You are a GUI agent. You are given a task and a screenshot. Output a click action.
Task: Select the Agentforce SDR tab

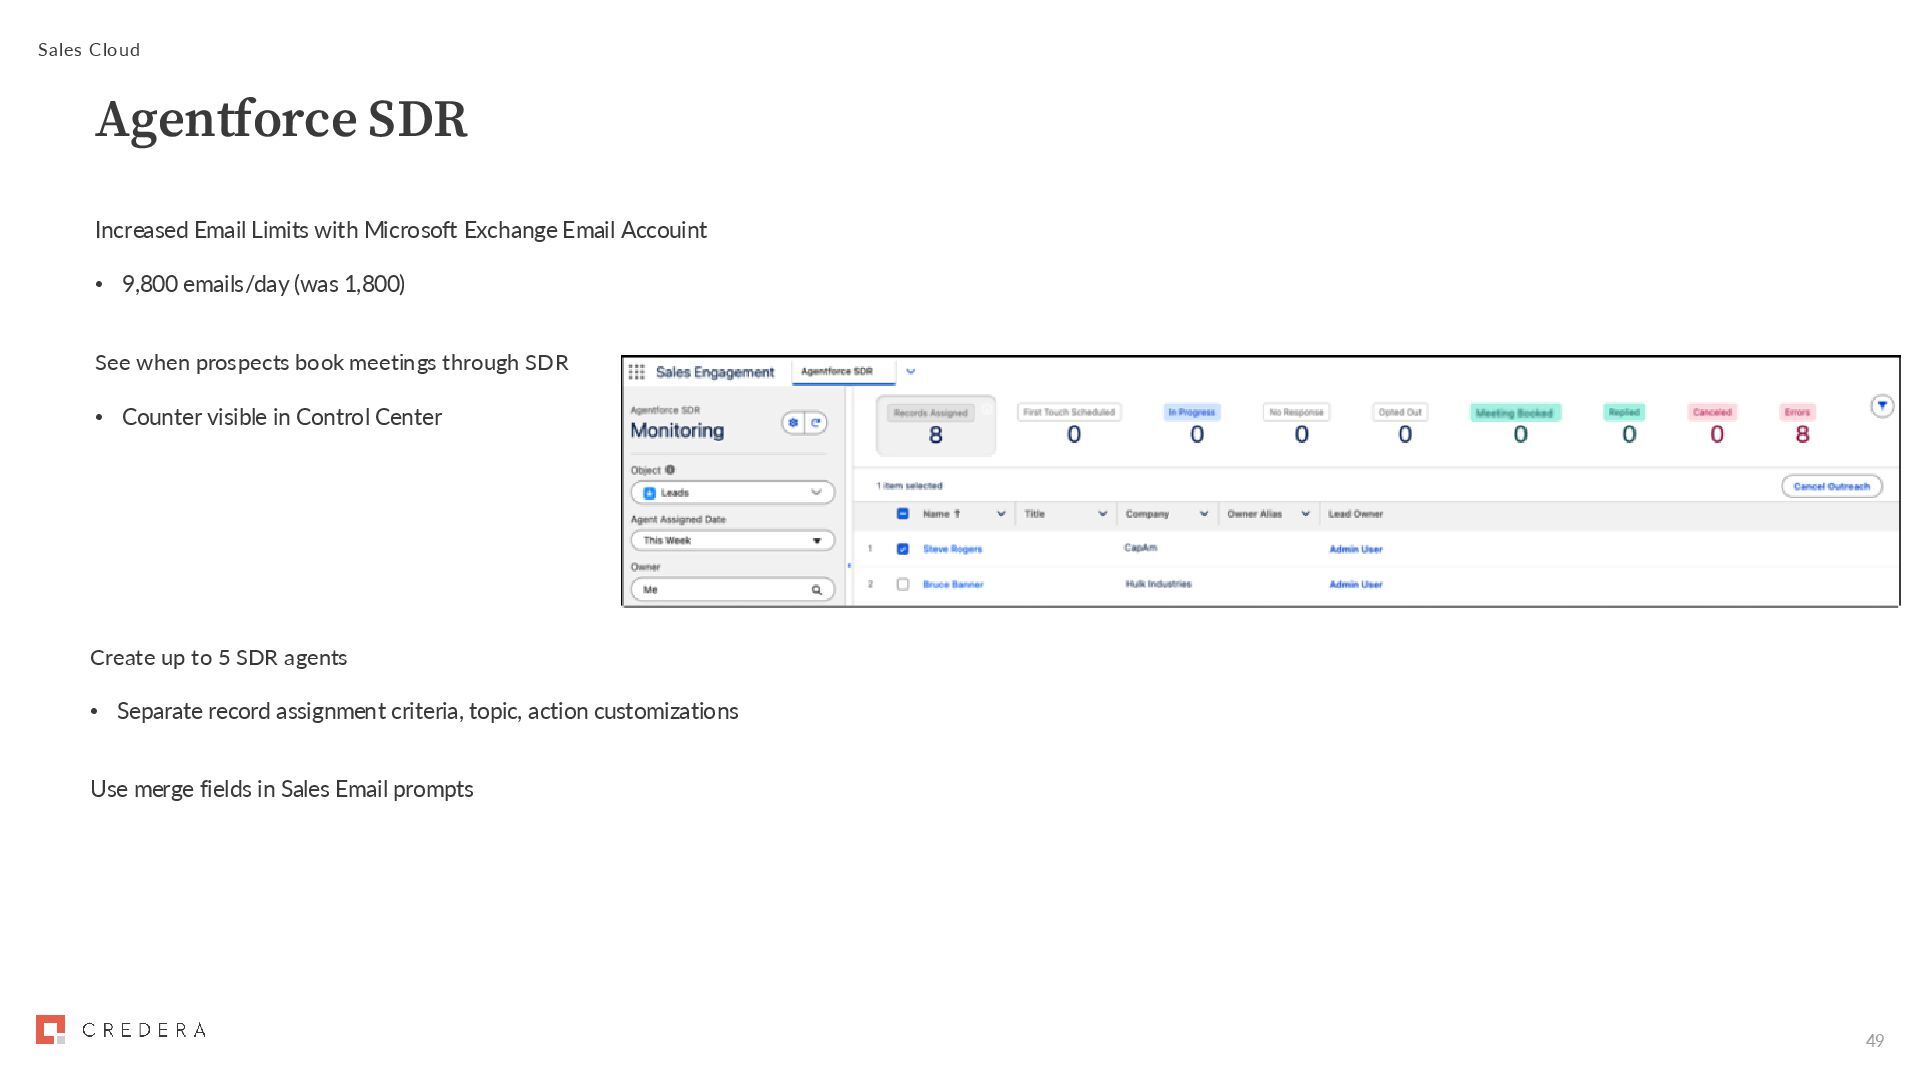click(x=837, y=372)
